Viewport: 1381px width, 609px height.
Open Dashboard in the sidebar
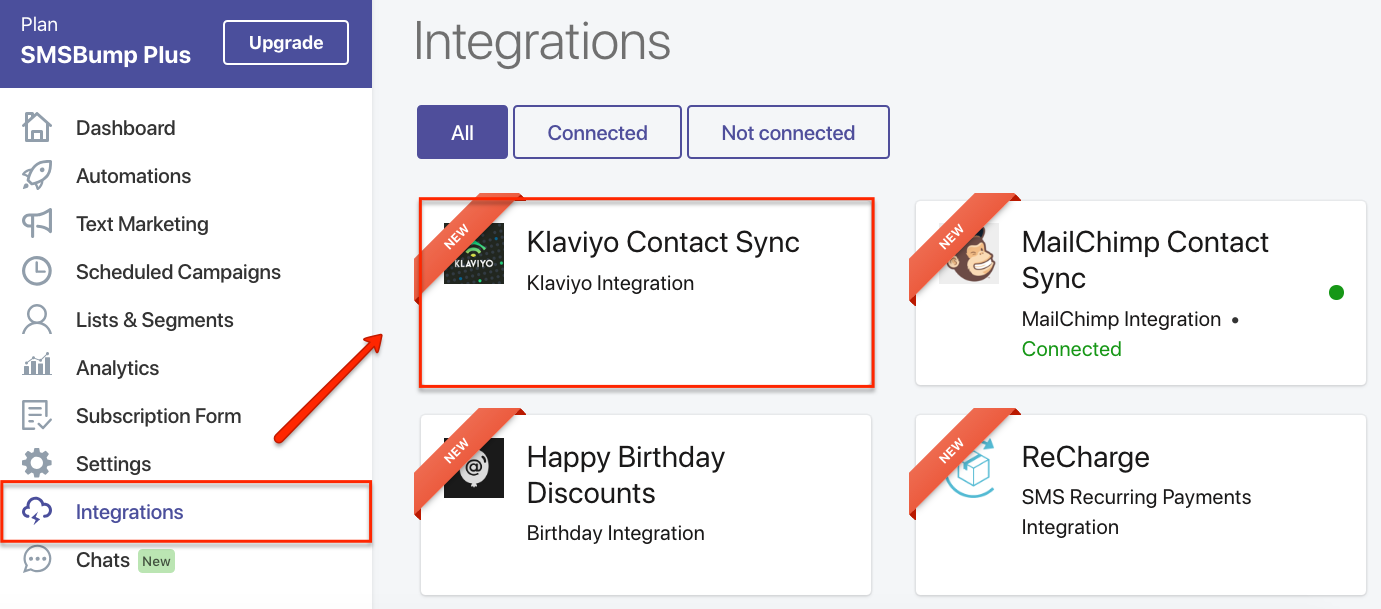click(x=126, y=128)
